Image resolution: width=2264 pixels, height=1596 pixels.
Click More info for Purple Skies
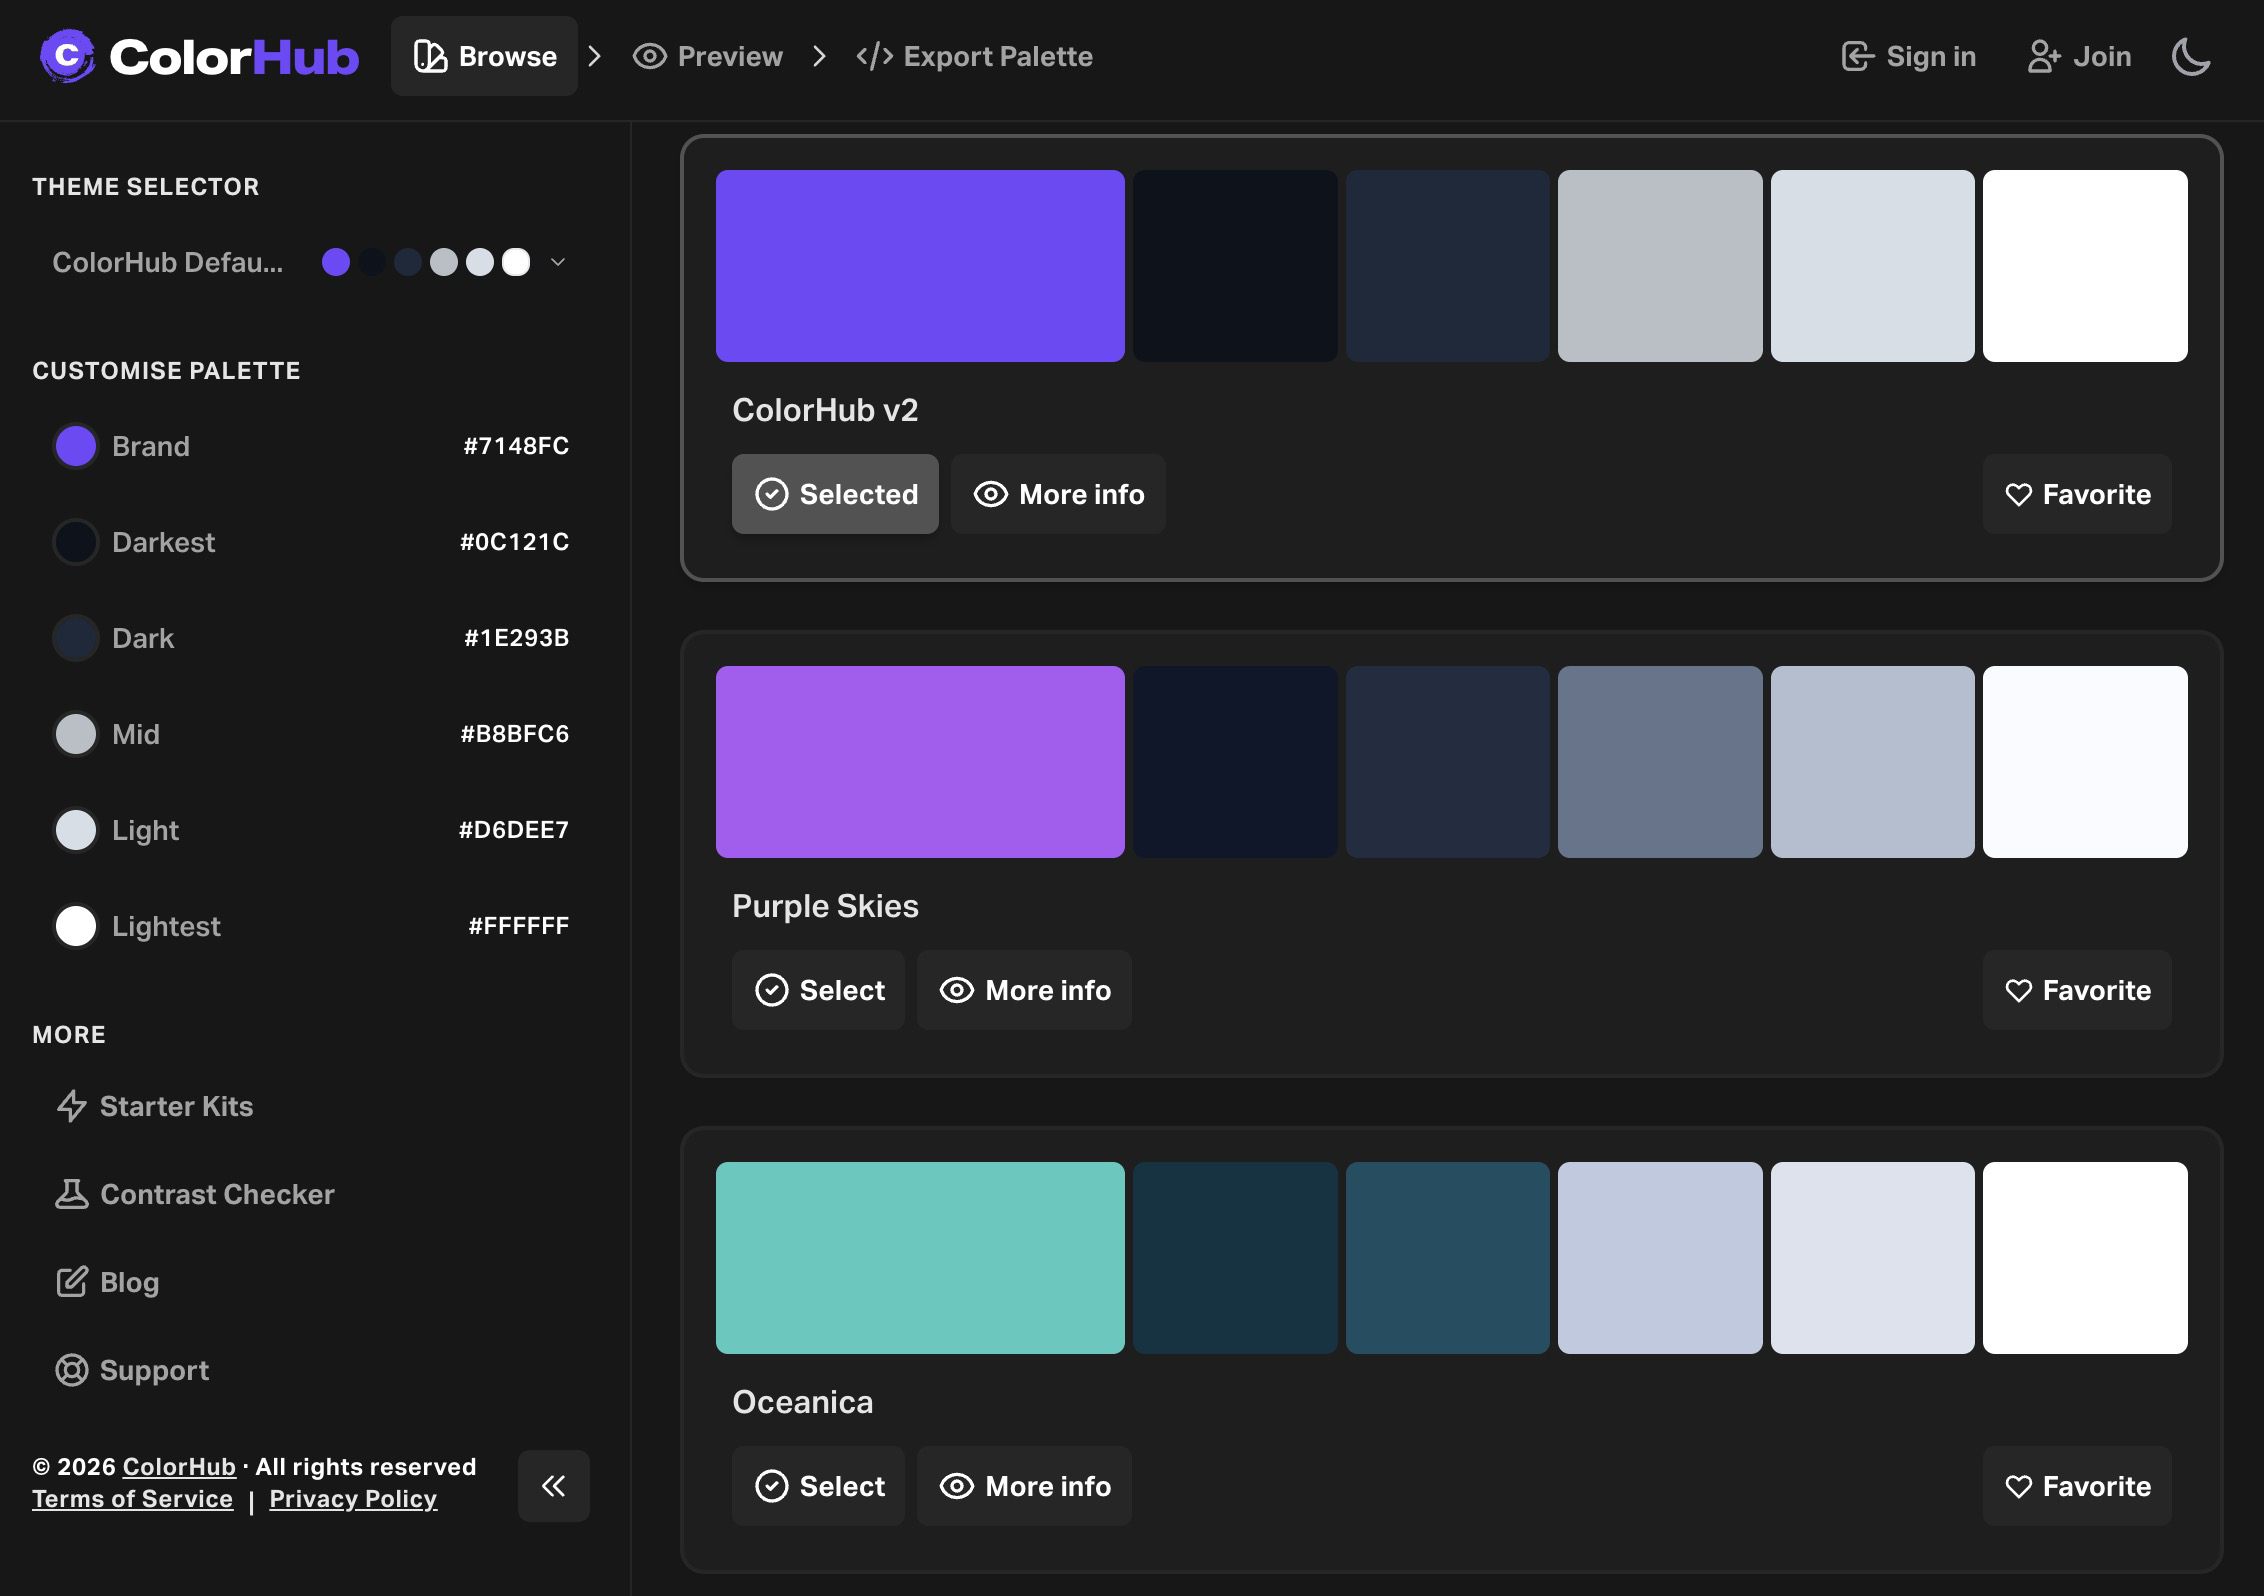1024,990
